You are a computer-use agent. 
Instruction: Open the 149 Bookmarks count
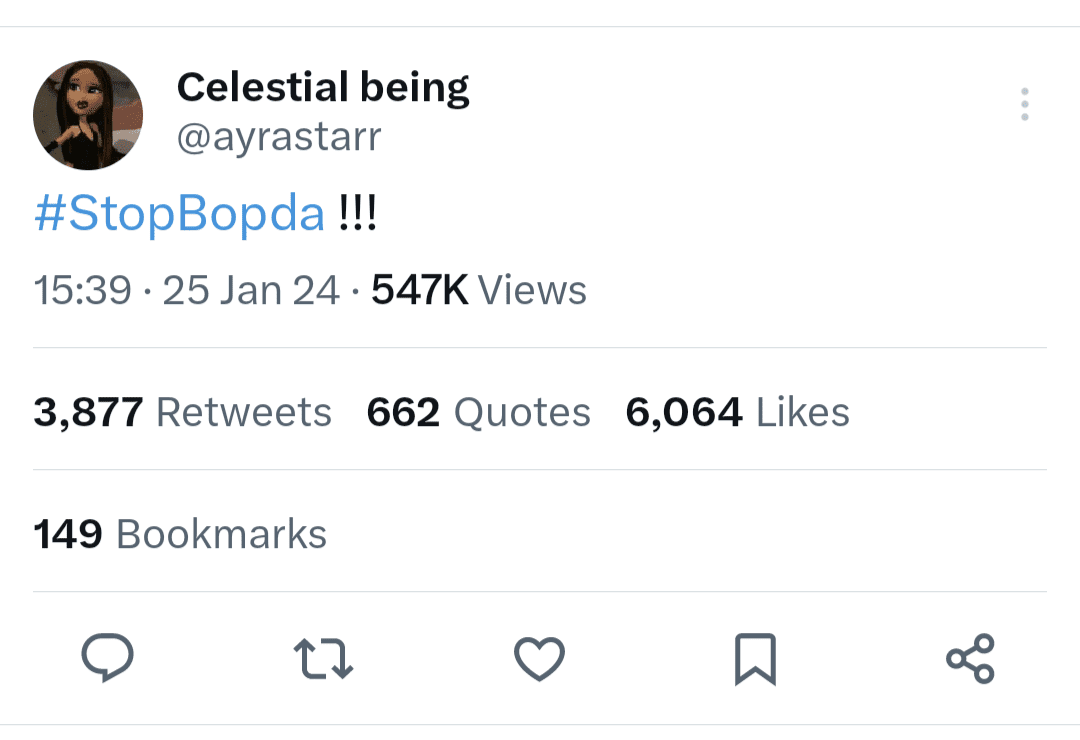pyautogui.click(x=180, y=534)
